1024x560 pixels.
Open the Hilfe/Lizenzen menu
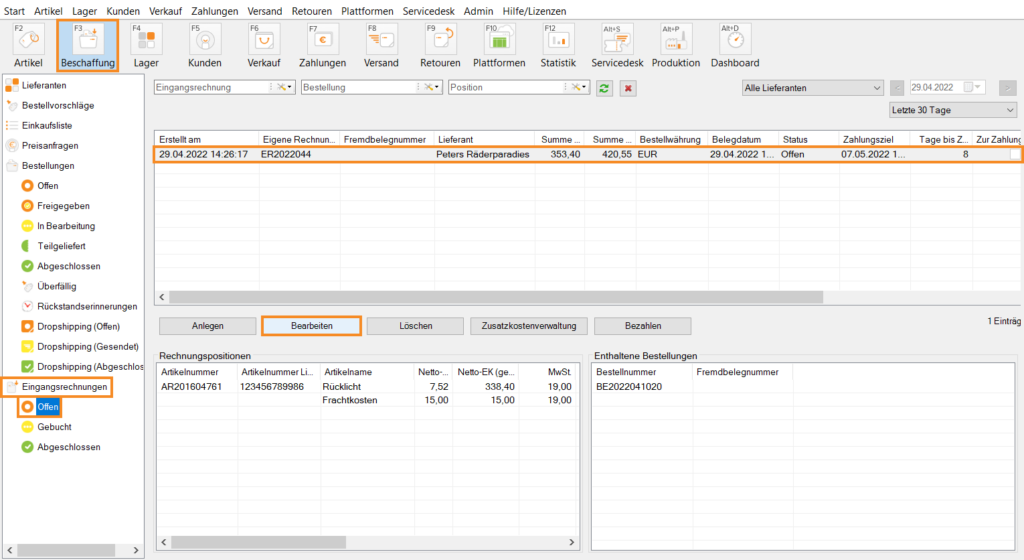[534, 11]
